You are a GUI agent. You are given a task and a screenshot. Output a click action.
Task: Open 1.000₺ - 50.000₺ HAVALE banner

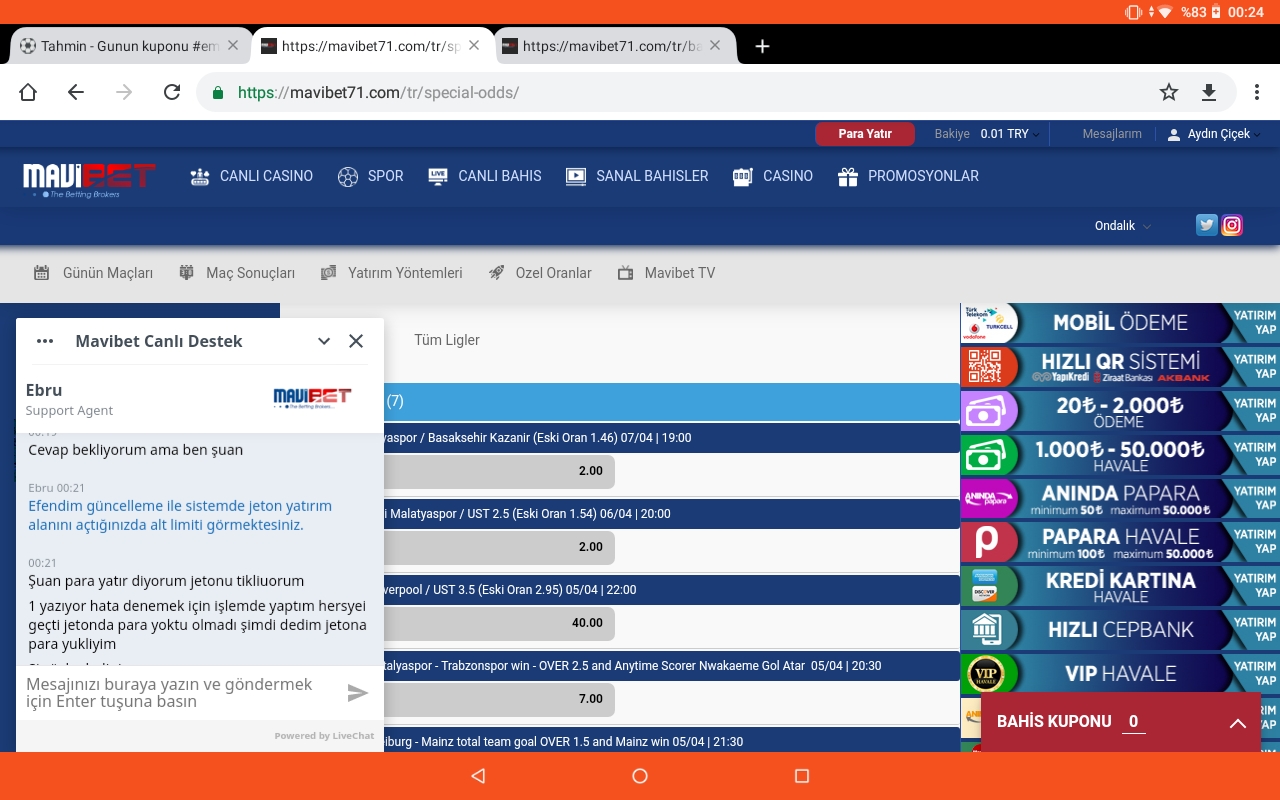tap(1120, 455)
